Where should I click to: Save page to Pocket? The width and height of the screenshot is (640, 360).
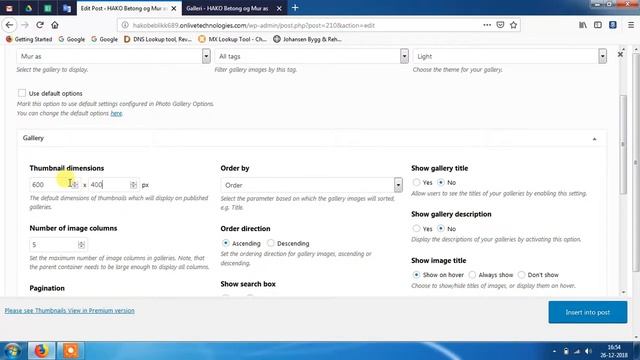click(500, 25)
